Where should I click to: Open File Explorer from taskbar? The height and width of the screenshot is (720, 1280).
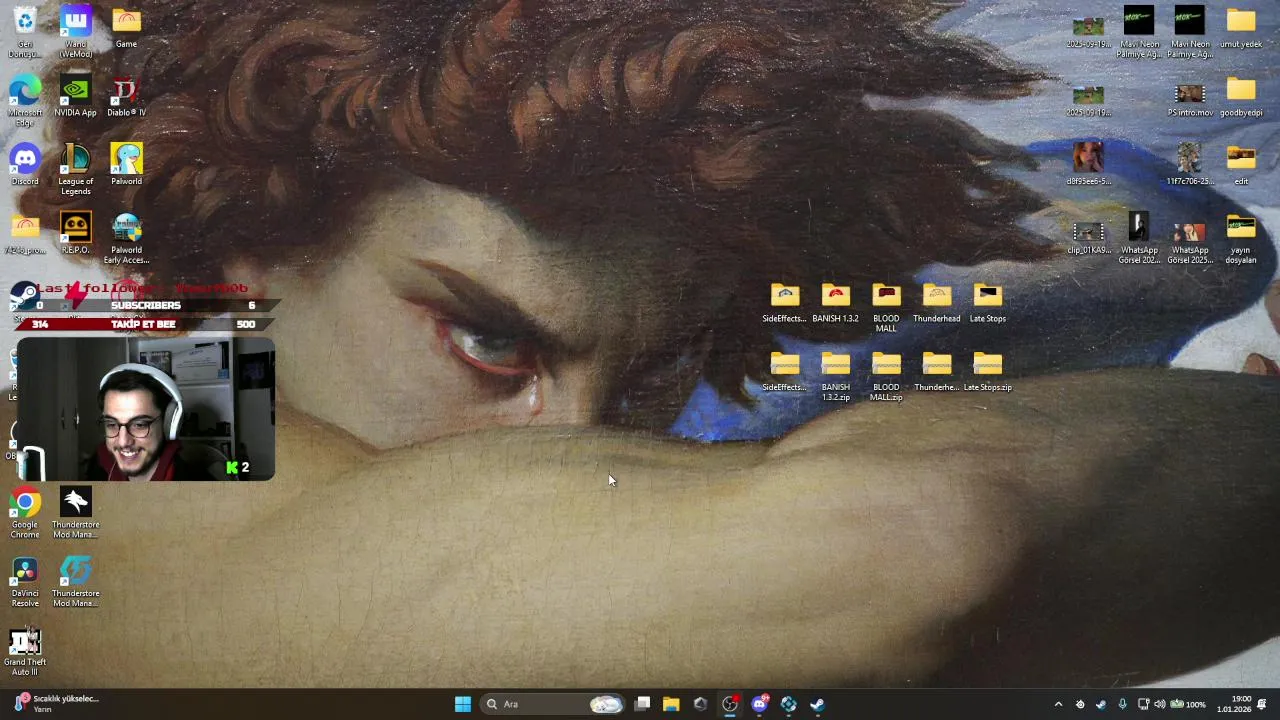[671, 704]
